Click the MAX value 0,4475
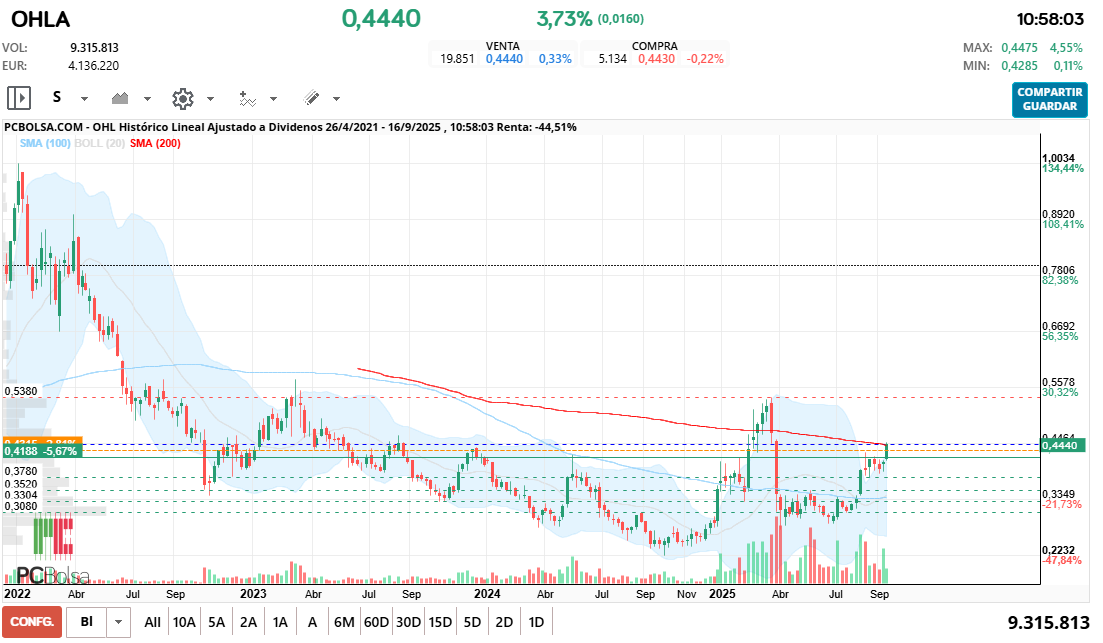The height and width of the screenshot is (643, 1103). click(x=1019, y=48)
